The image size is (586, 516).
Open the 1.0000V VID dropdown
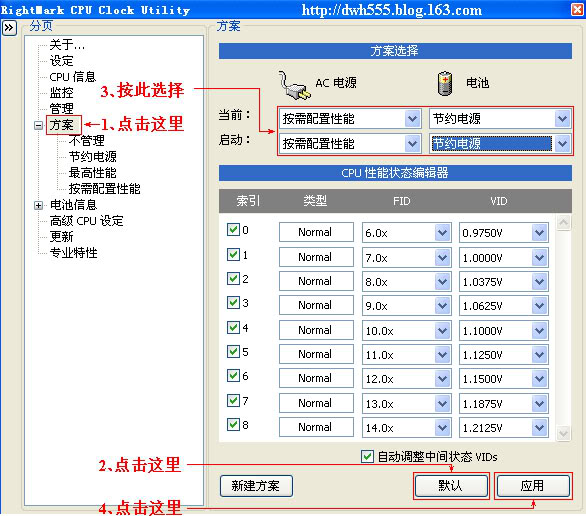tap(539, 257)
